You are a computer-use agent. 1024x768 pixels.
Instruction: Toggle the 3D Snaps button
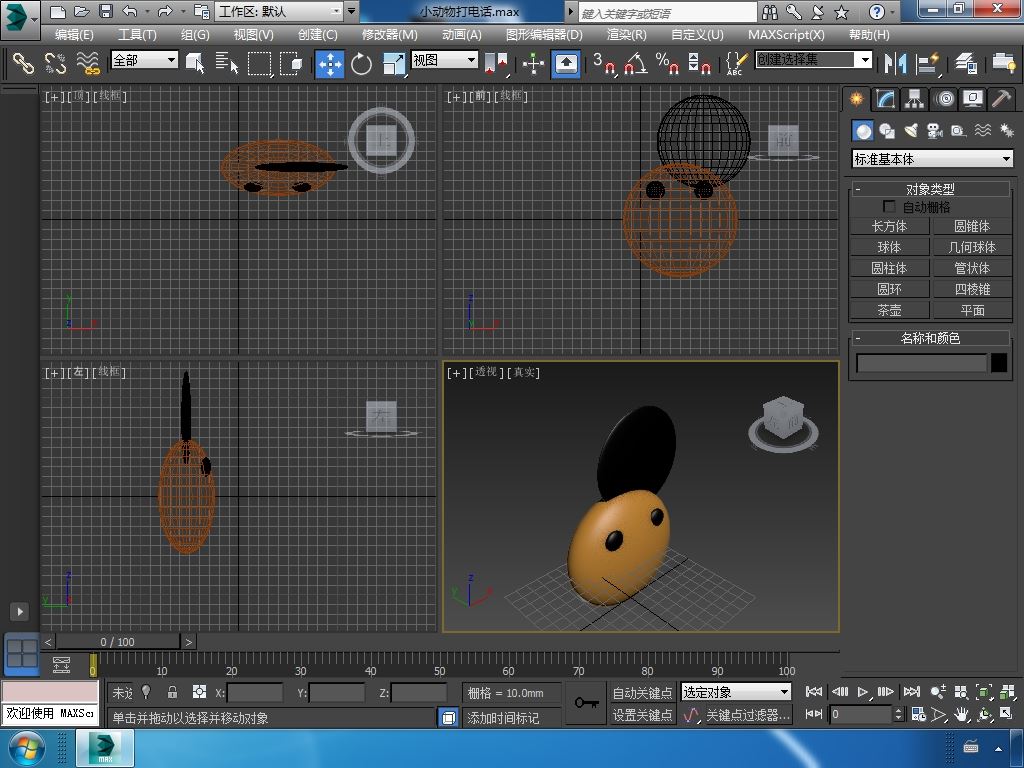604,63
